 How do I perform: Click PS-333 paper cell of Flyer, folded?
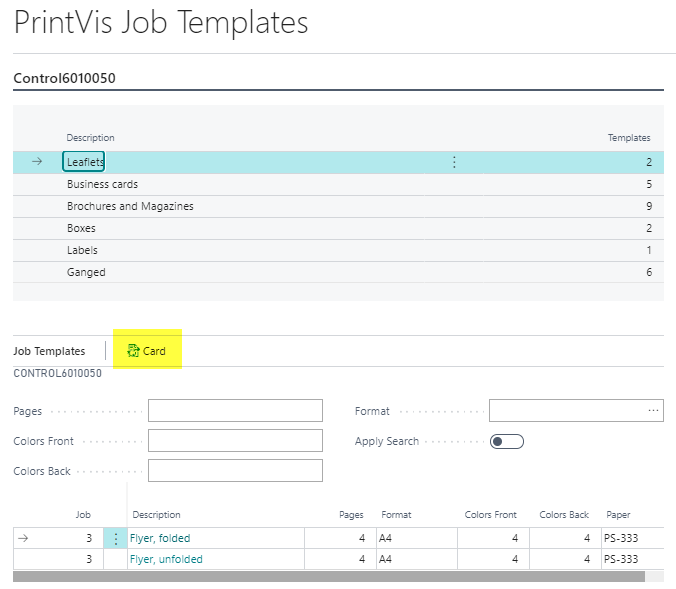tap(632, 538)
